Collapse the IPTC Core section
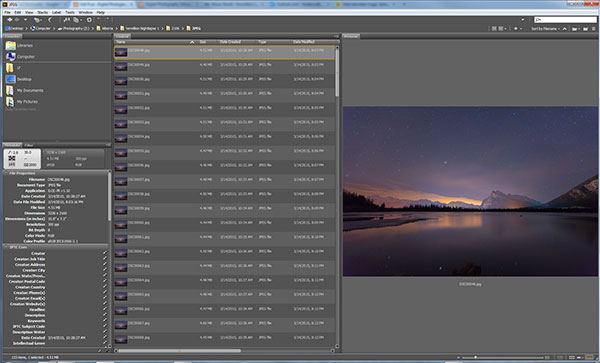 [x=6, y=247]
